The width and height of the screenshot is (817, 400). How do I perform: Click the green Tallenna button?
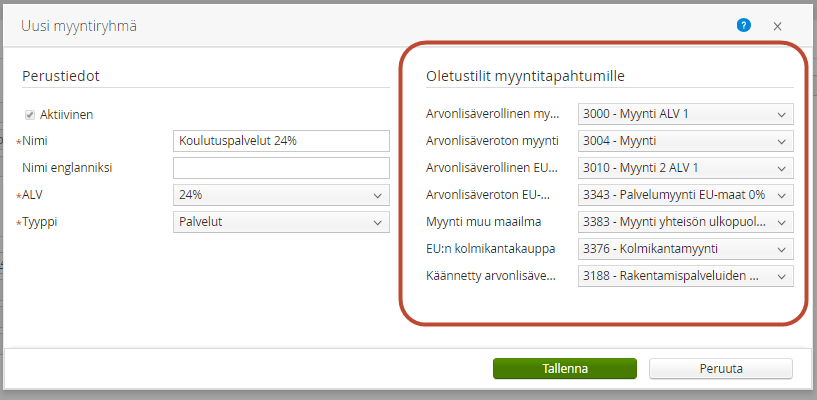click(564, 368)
